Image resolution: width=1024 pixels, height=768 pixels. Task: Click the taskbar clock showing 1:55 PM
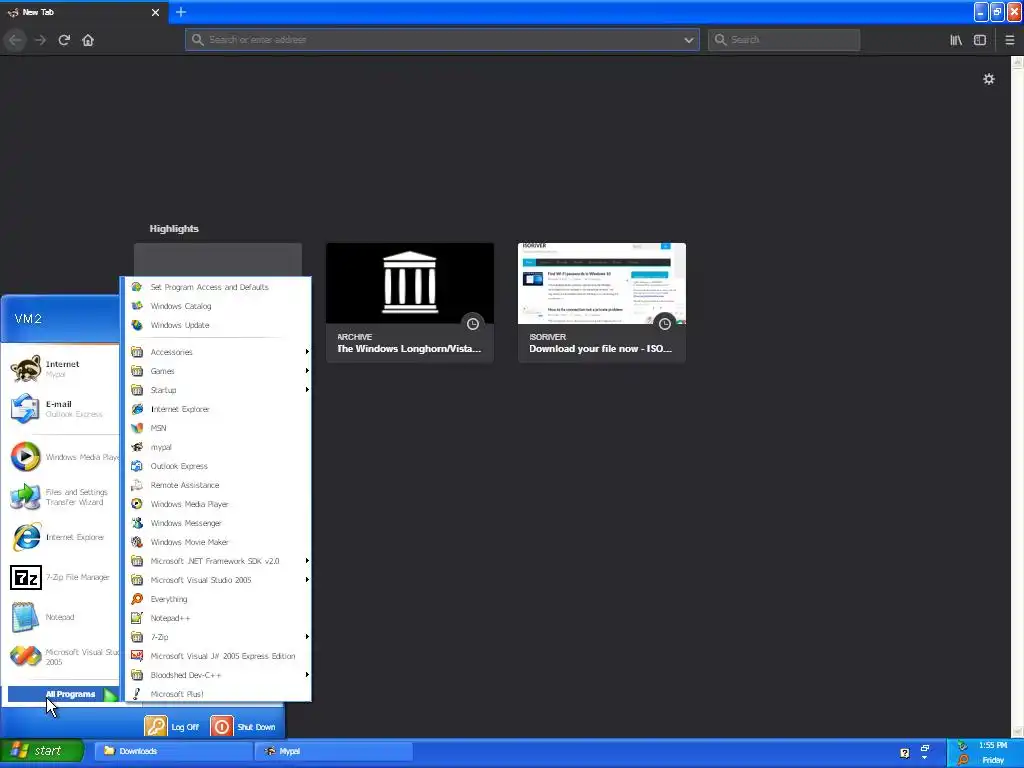click(x=993, y=745)
